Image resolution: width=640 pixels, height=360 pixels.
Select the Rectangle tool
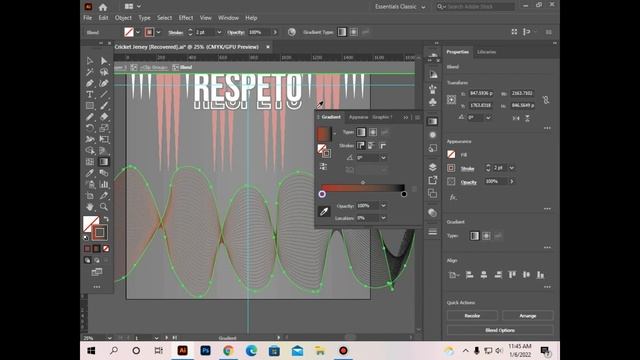tap(90, 106)
